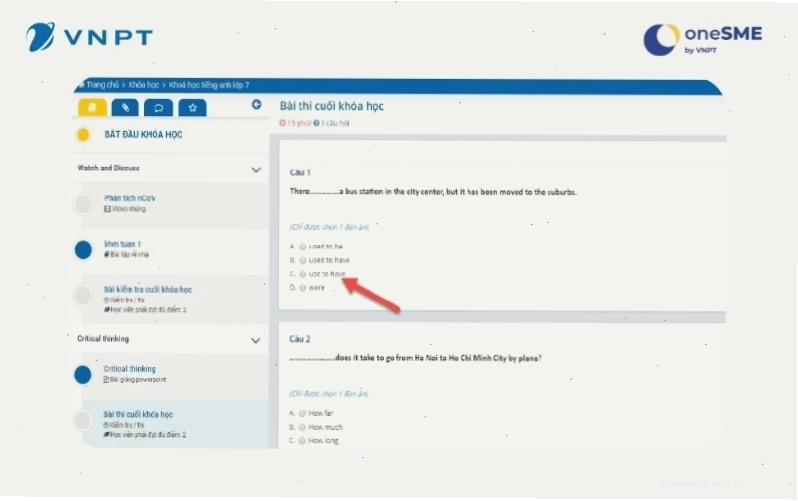798x501 pixels.
Task: Click blue status circle beside btvn tuan 1
Action: [83, 249]
